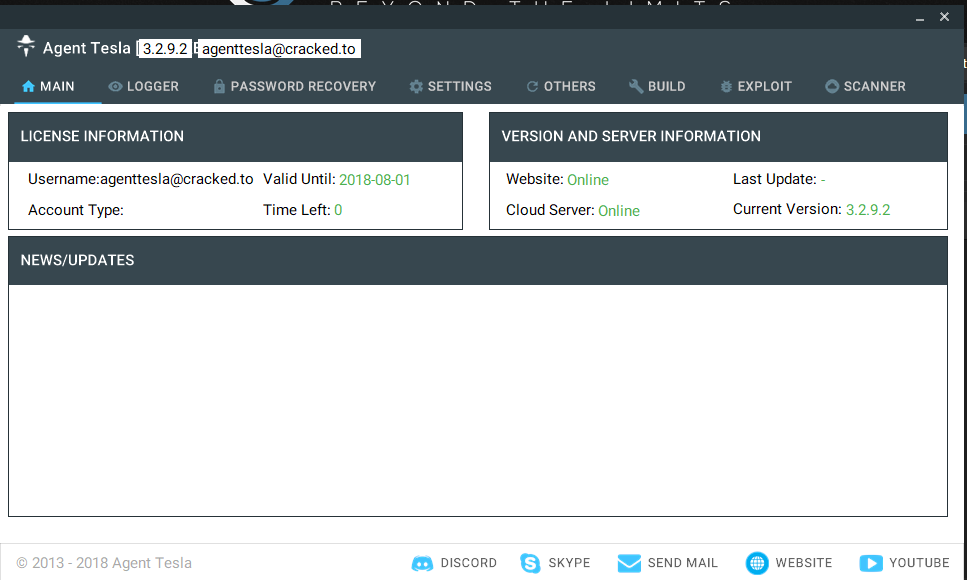967x580 pixels.
Task: Click the copyright 2013 - 2018 Agent Tesla text
Action: point(104,563)
